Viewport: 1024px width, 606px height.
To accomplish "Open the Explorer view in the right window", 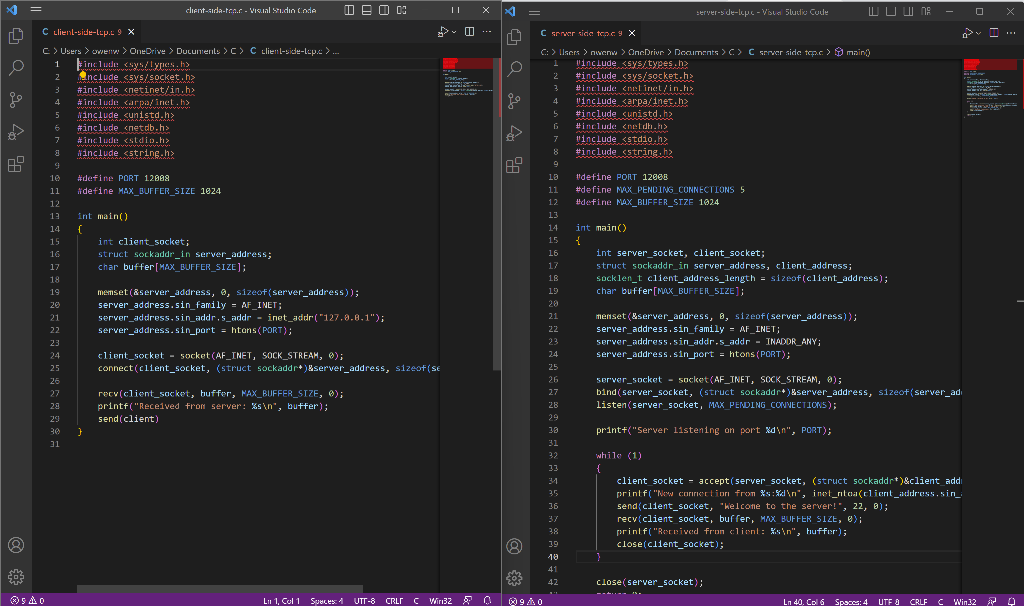I will (x=514, y=35).
